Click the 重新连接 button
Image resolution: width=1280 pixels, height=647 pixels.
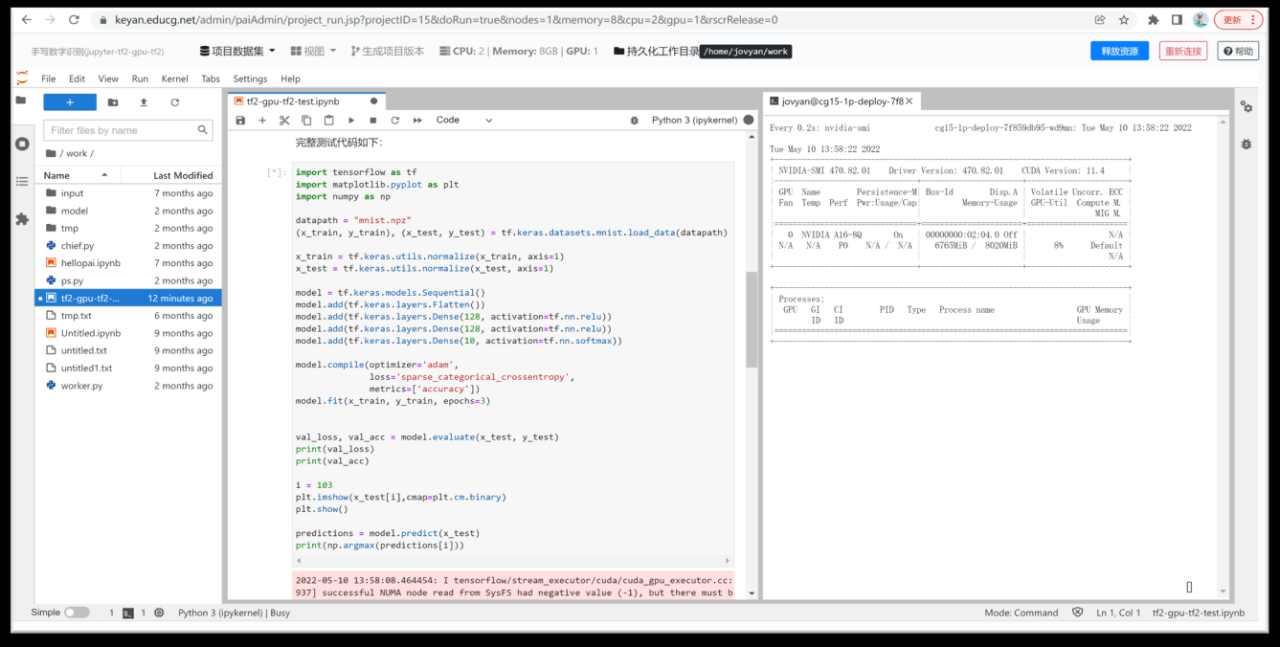pyautogui.click(x=1183, y=51)
